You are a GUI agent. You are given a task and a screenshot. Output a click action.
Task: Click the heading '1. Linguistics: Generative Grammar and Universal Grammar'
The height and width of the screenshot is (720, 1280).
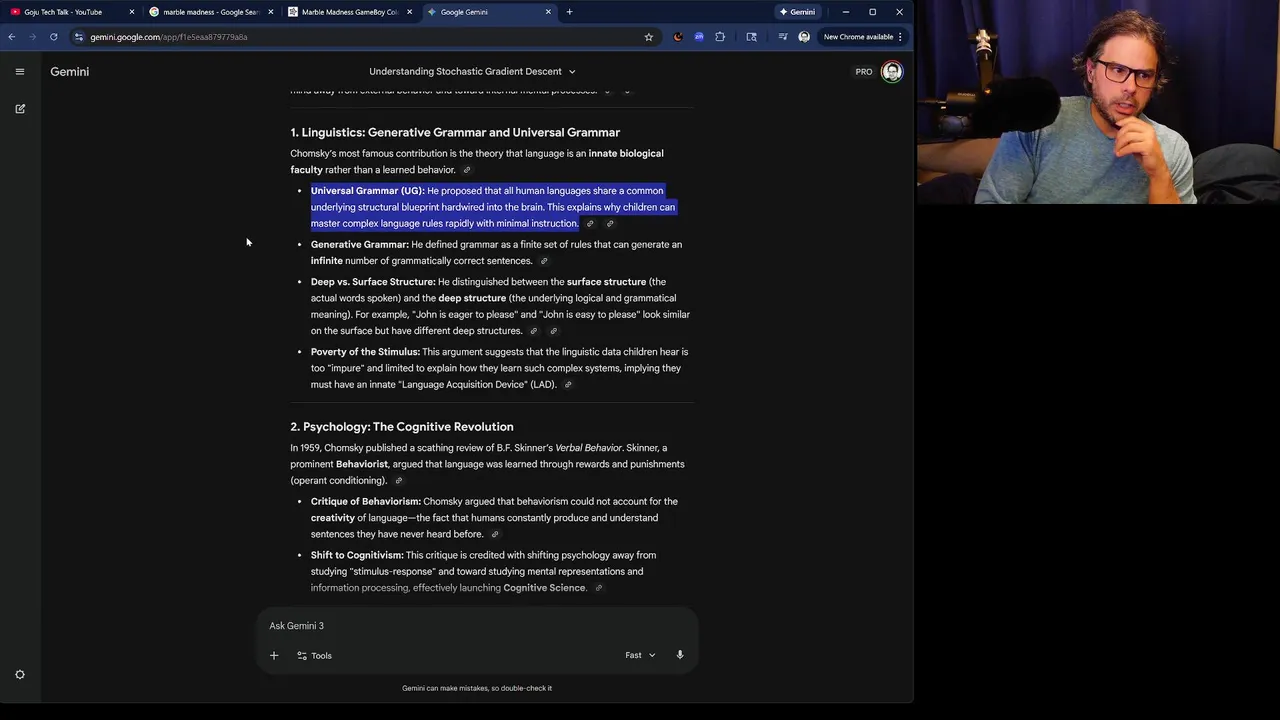tap(455, 132)
